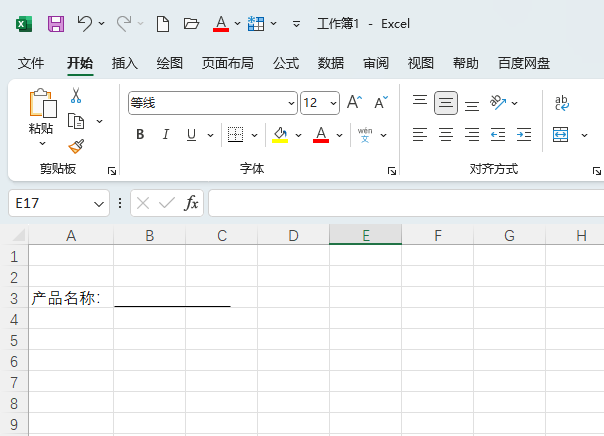Align text left

pyautogui.click(x=420, y=134)
